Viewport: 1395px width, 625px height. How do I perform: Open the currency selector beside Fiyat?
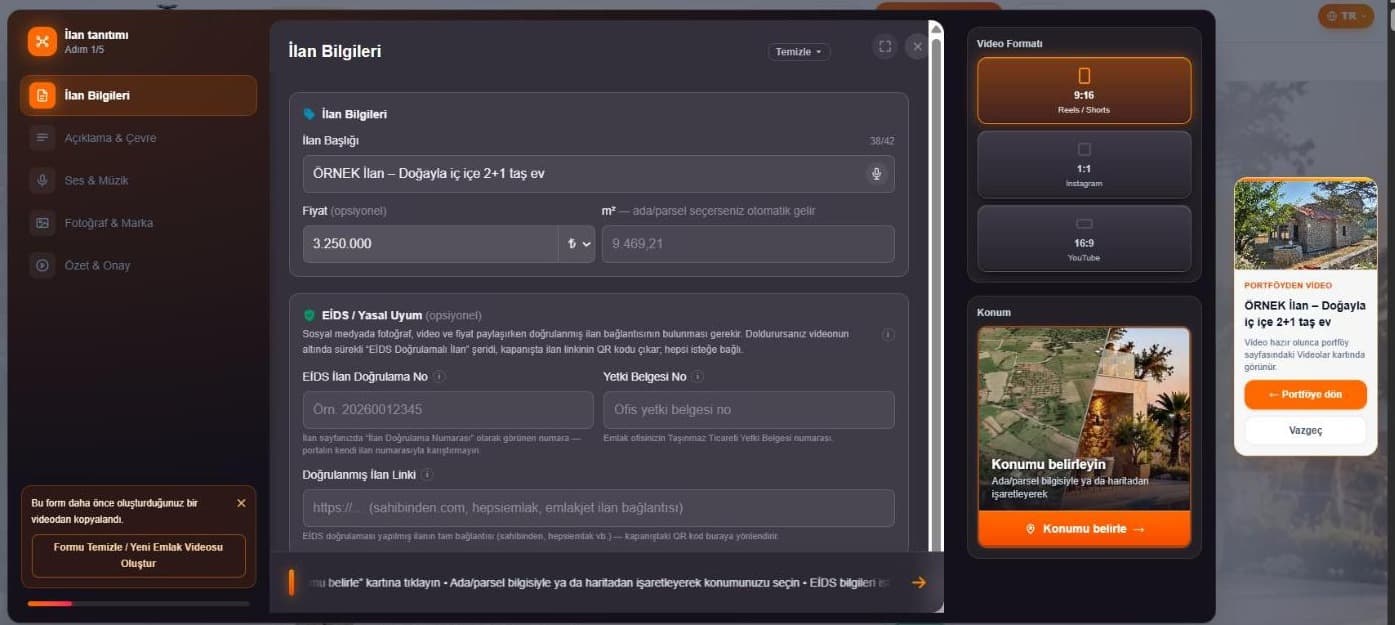point(577,244)
